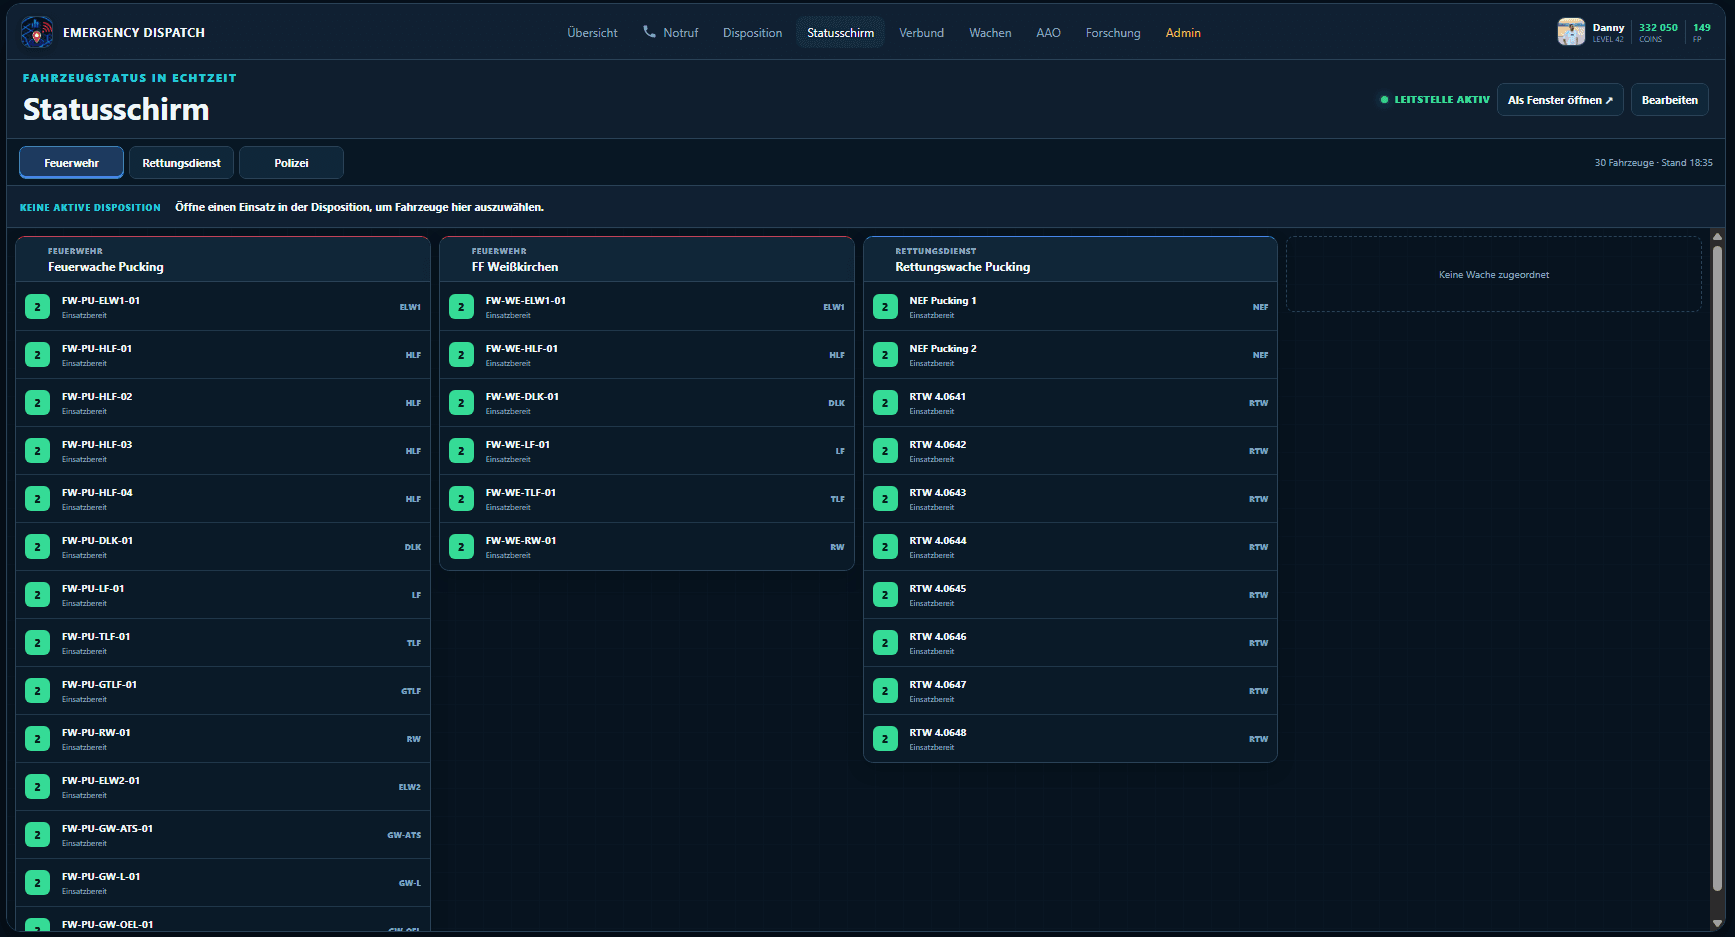Click status badge of FW-PU-ELW1-01

coord(37,307)
